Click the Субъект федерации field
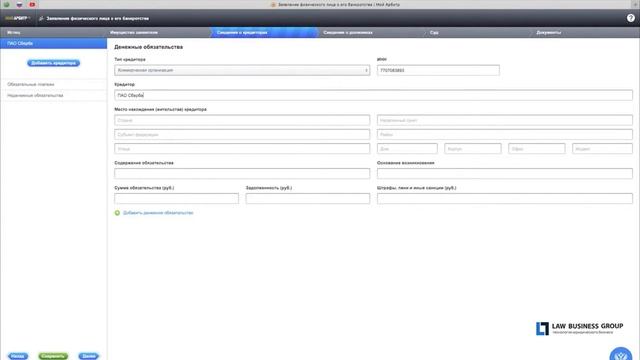 [x=242, y=134]
